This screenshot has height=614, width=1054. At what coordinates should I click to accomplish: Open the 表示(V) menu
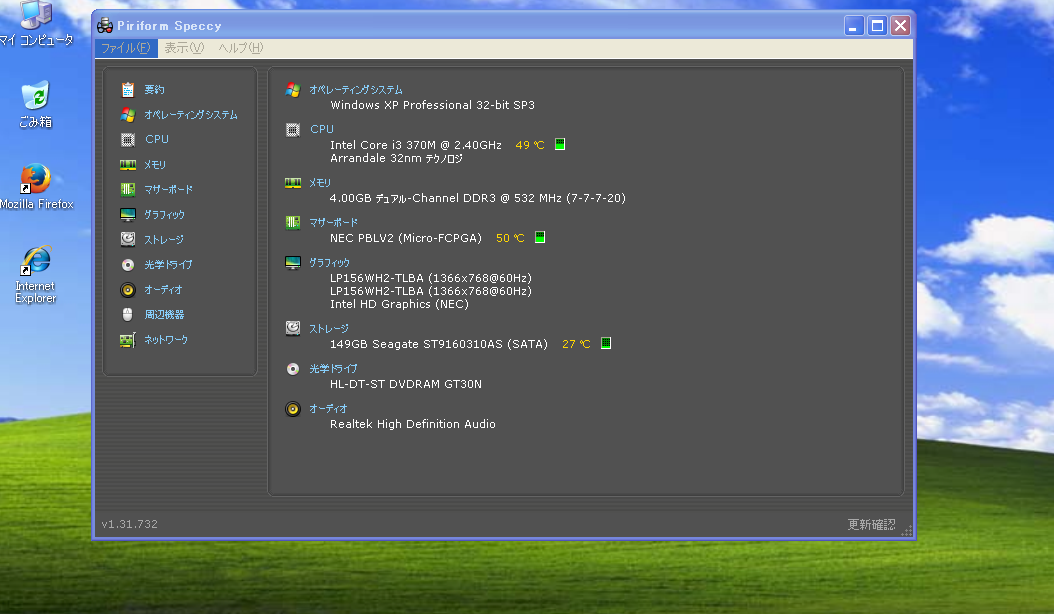pyautogui.click(x=184, y=48)
